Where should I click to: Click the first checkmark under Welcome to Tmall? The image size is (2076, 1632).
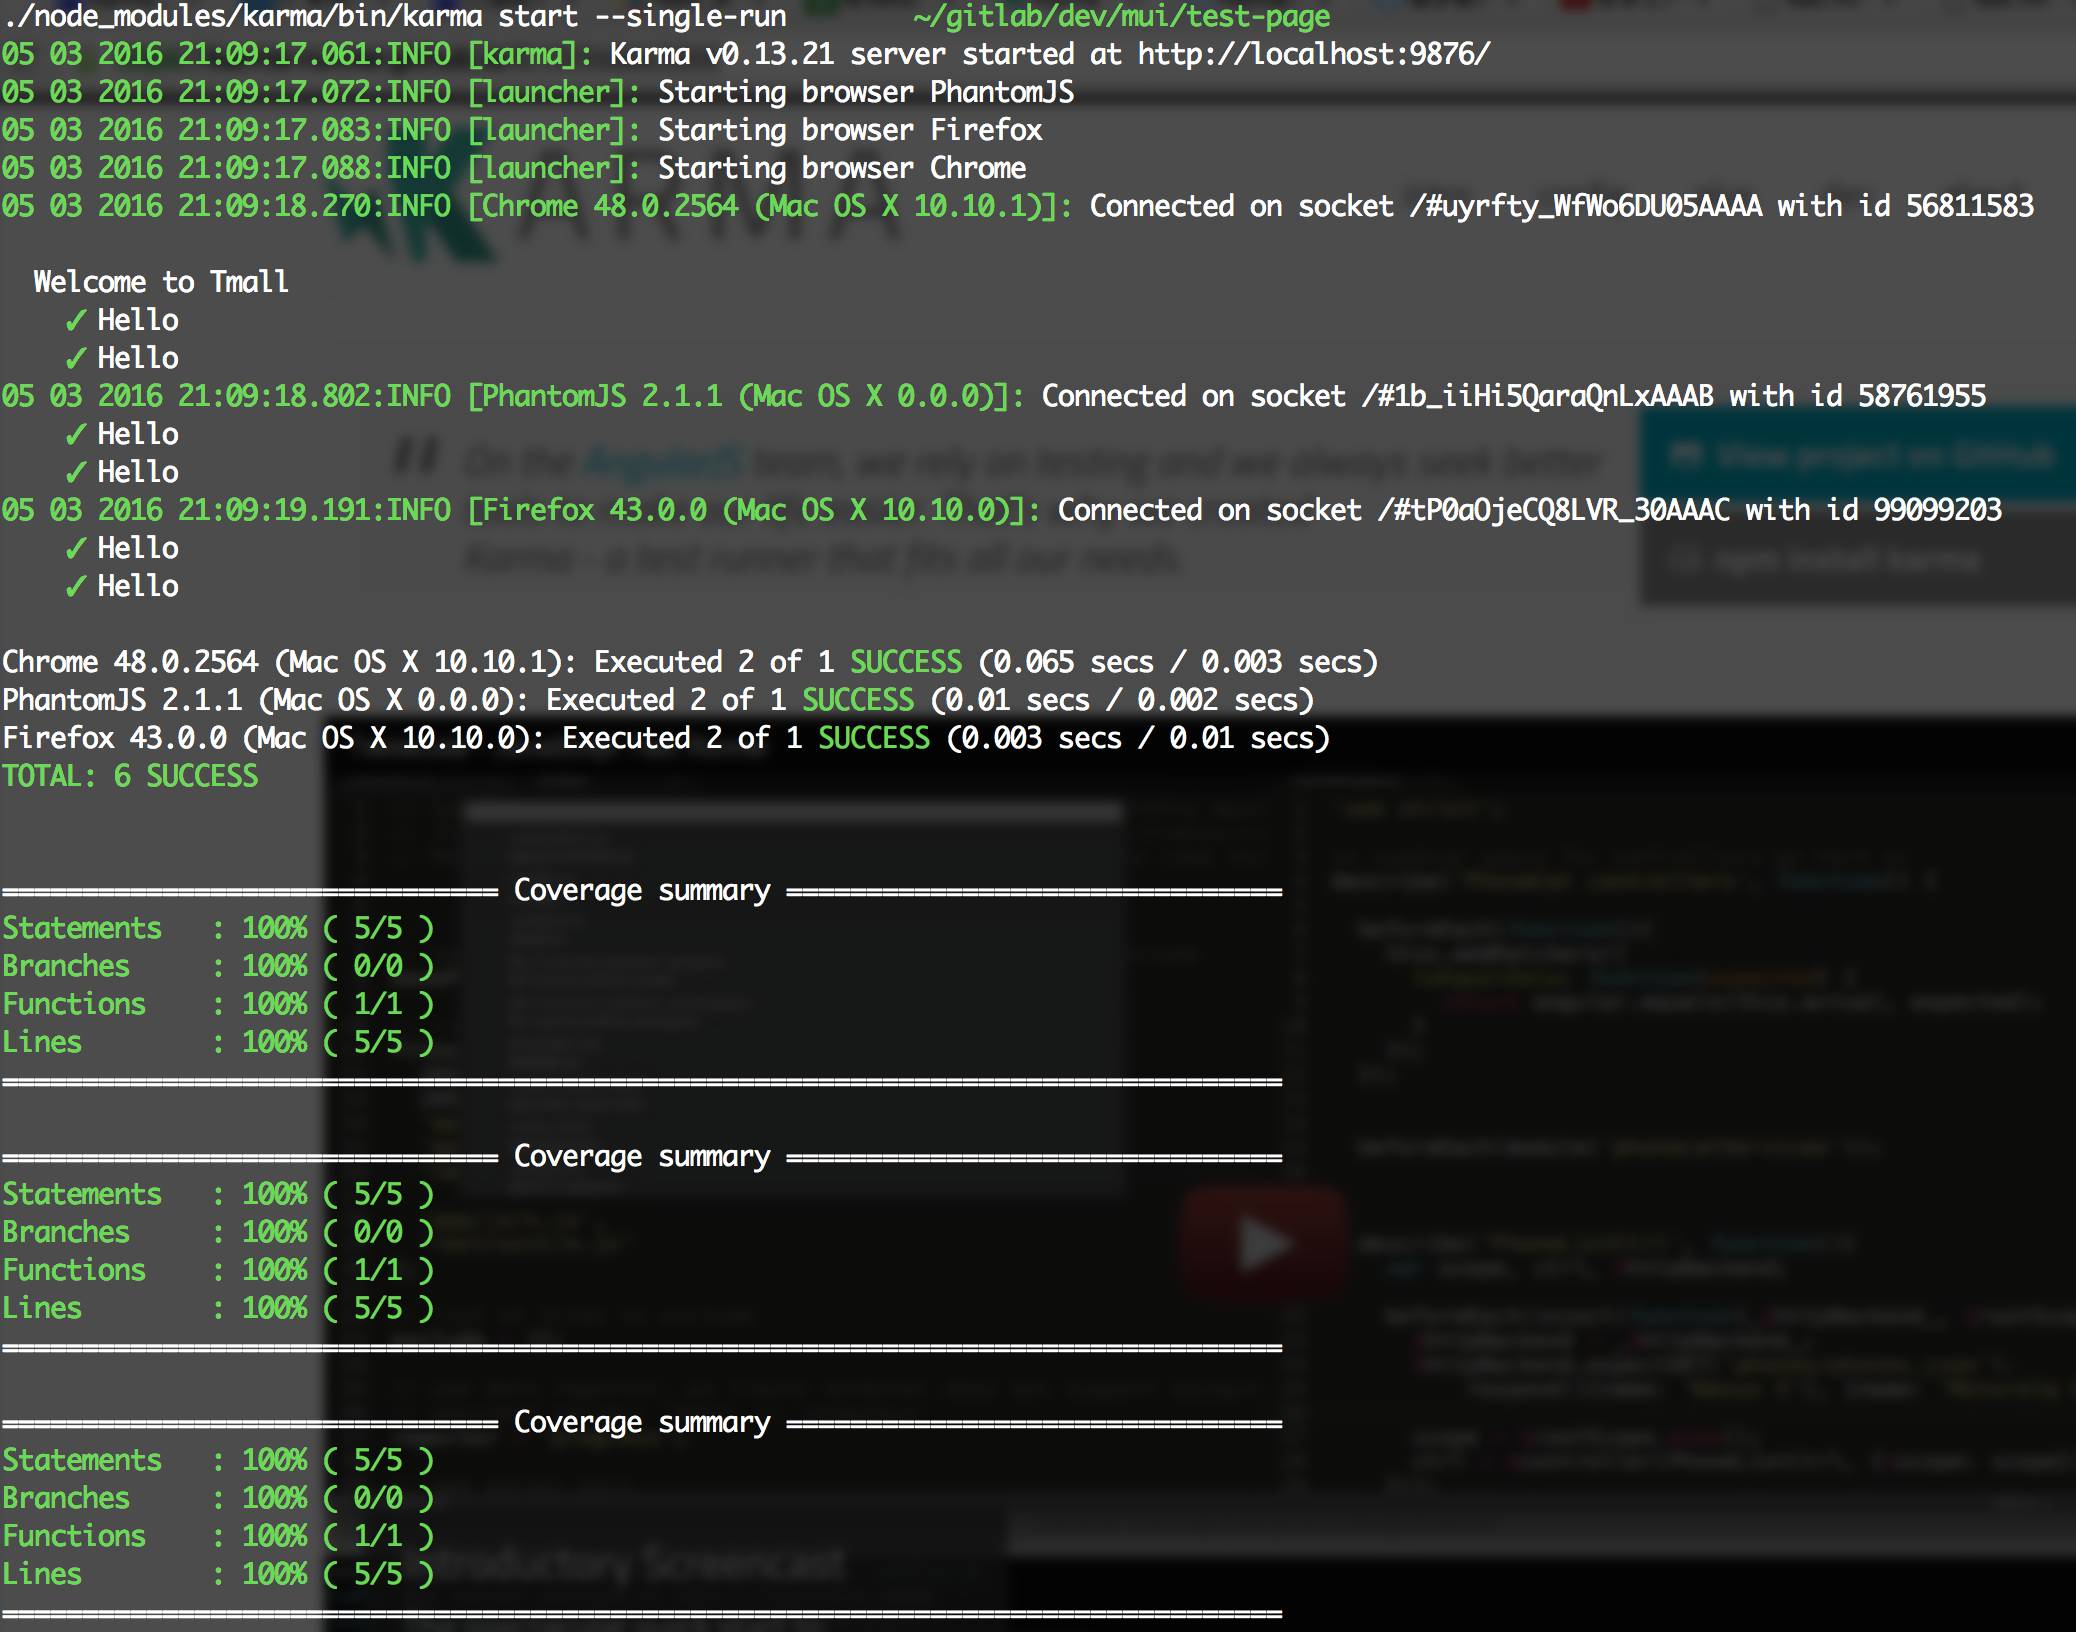75,320
